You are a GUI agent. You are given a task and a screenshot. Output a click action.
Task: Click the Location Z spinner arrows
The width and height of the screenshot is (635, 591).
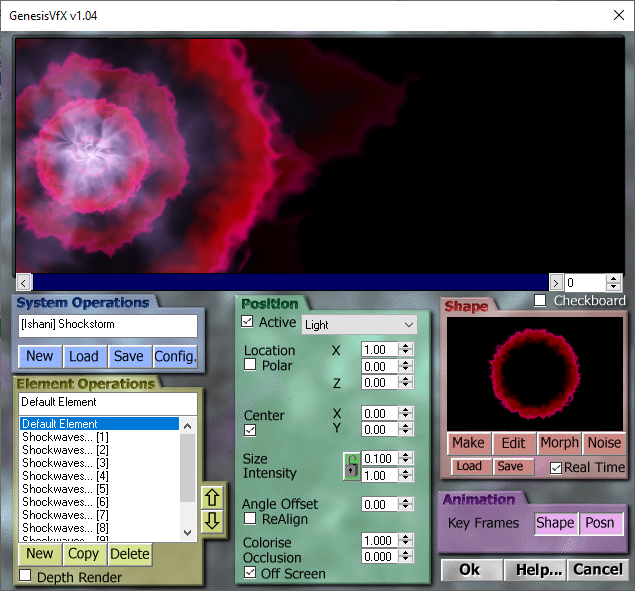tap(405, 382)
